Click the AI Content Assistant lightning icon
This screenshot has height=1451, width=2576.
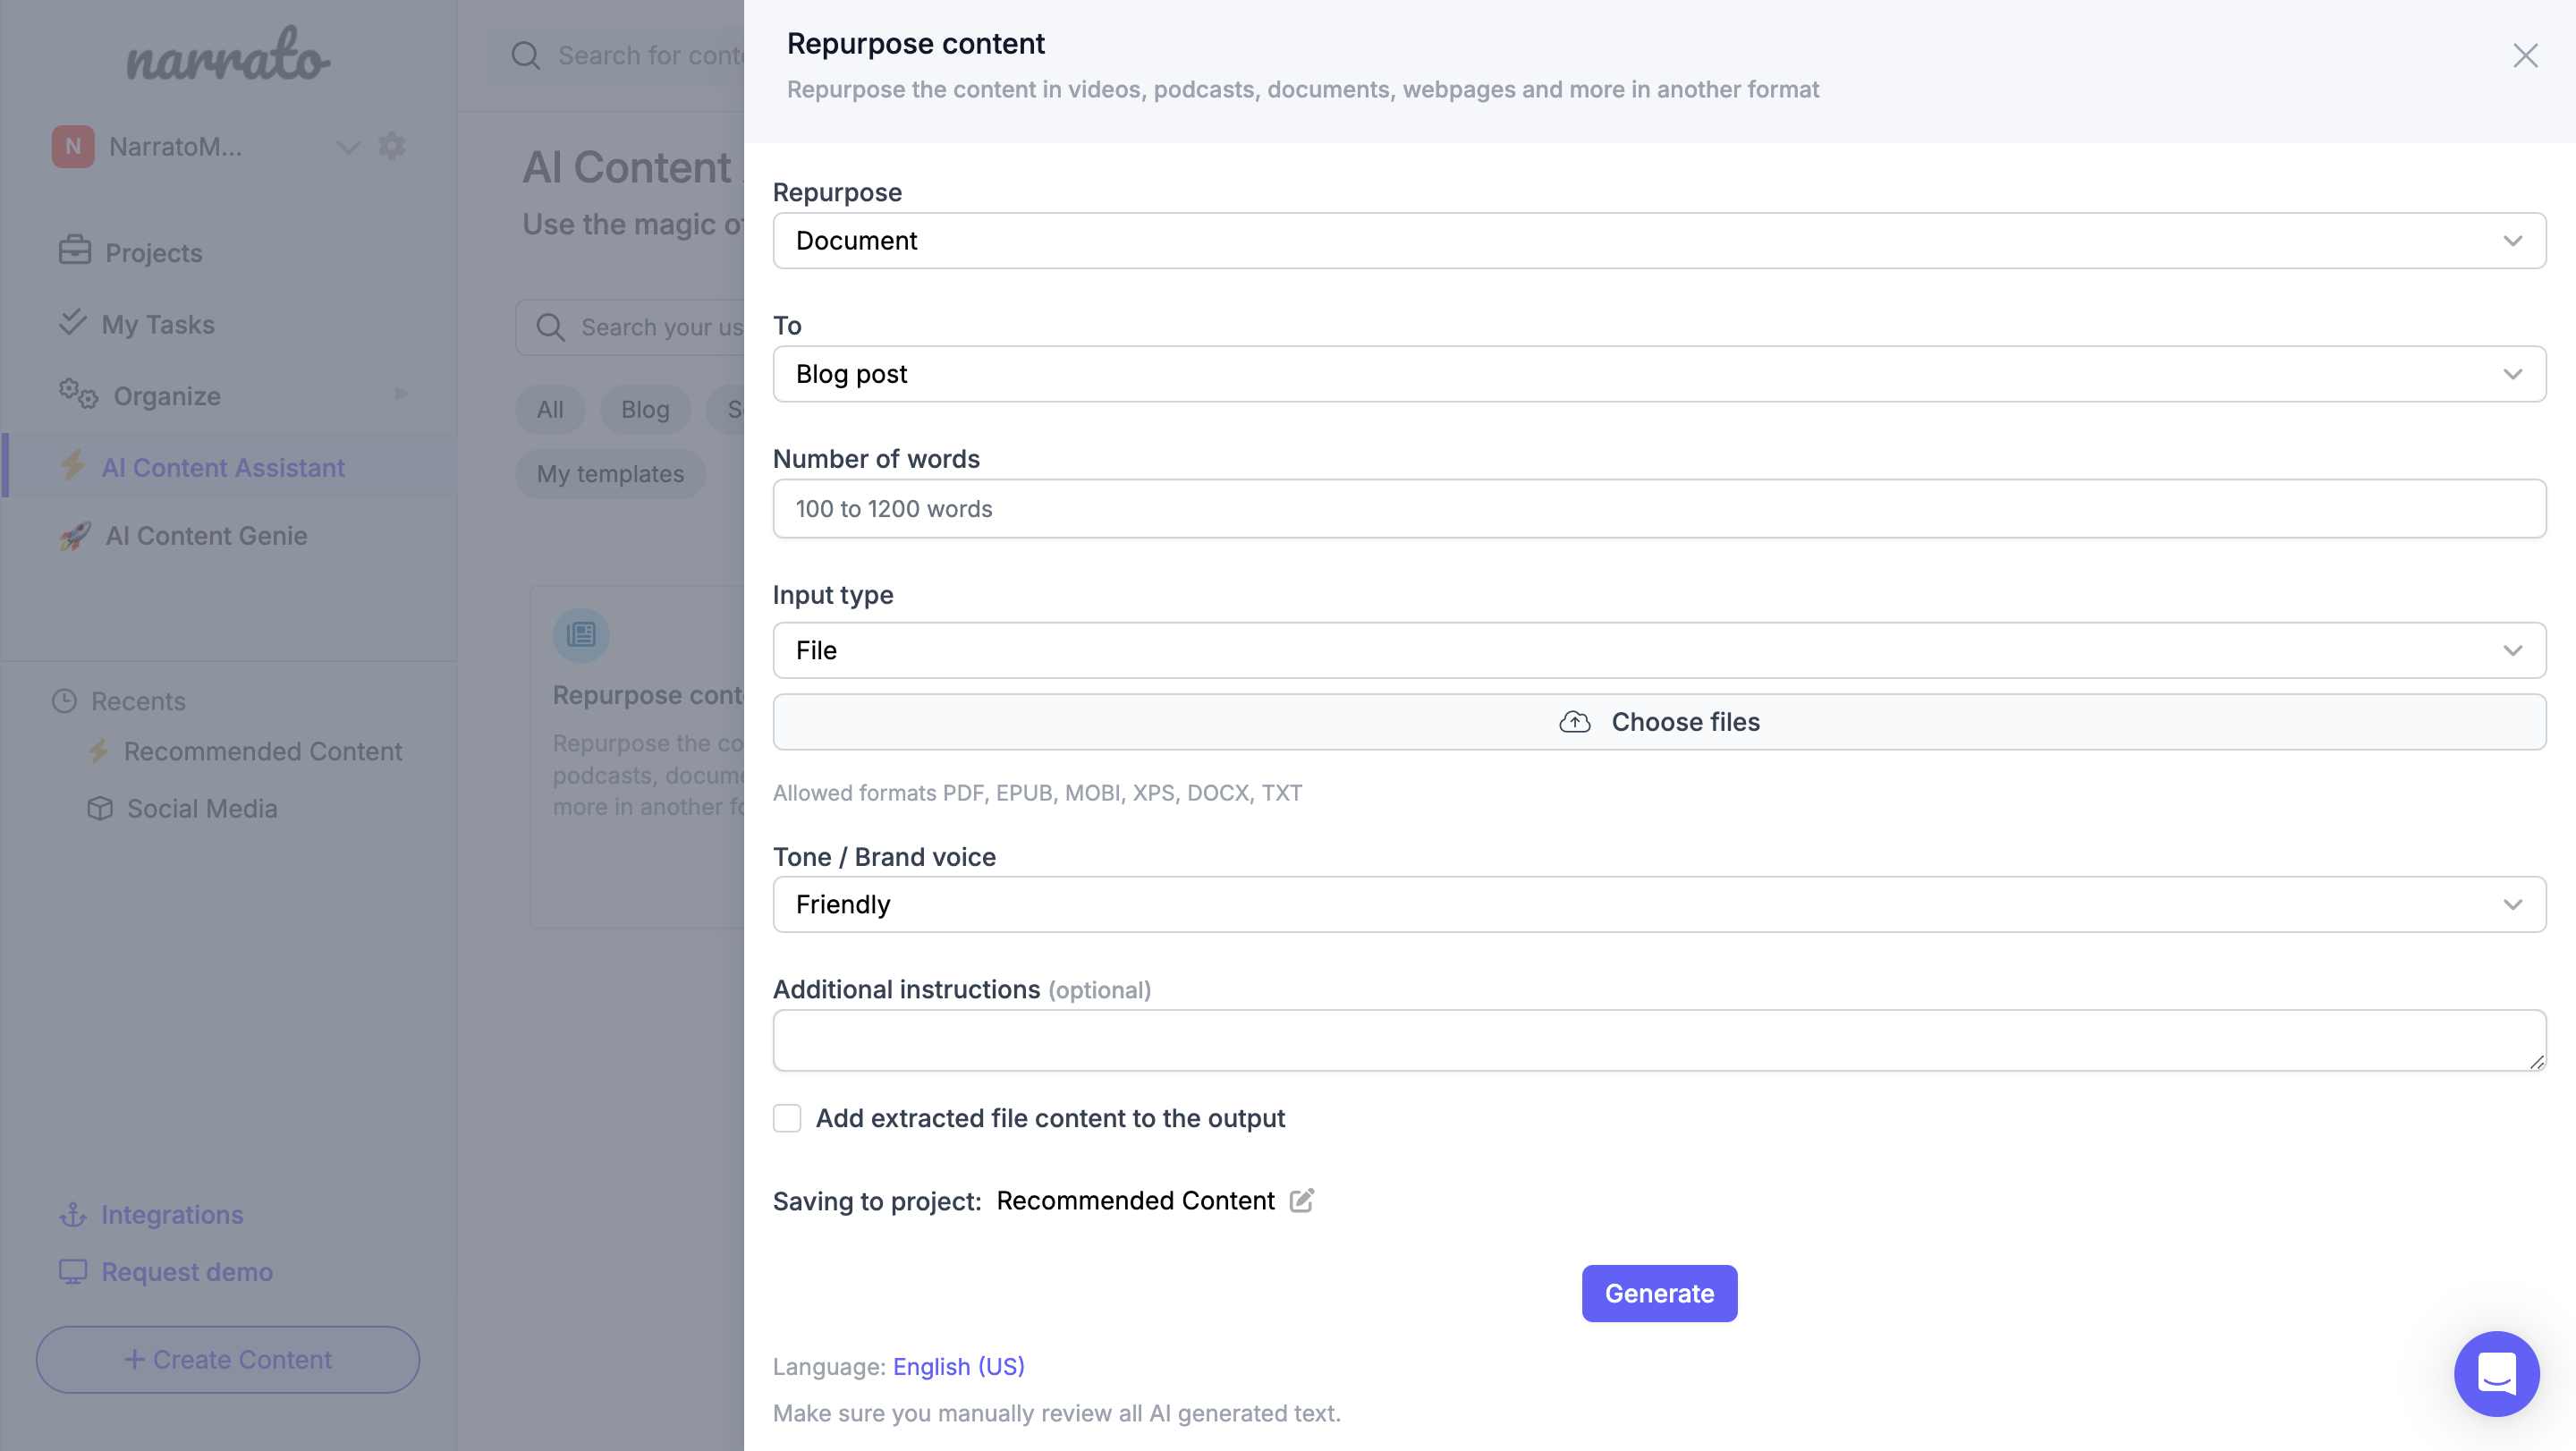tap(72, 466)
